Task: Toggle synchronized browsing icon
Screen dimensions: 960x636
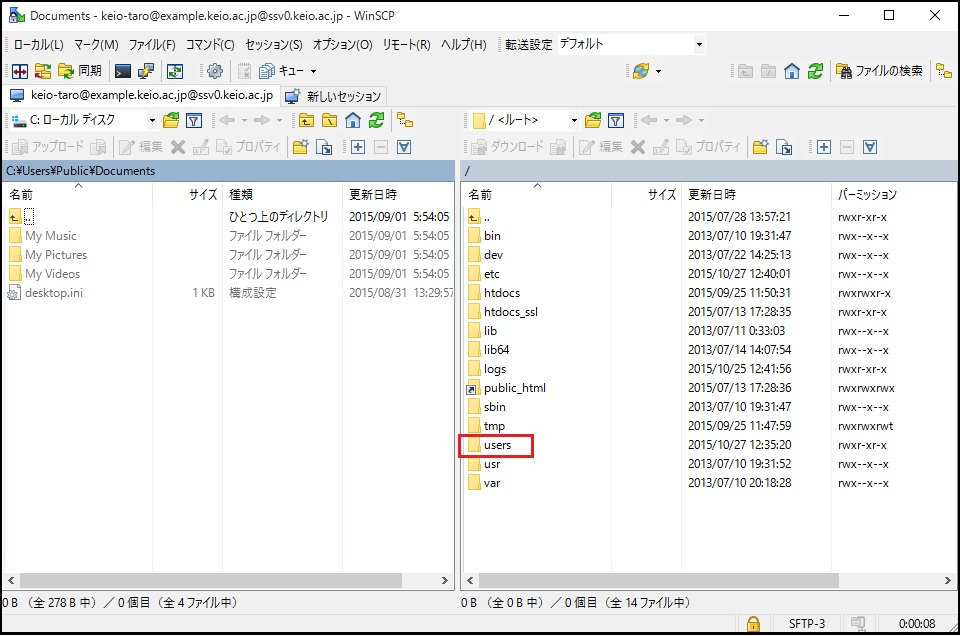Action: 175,71
